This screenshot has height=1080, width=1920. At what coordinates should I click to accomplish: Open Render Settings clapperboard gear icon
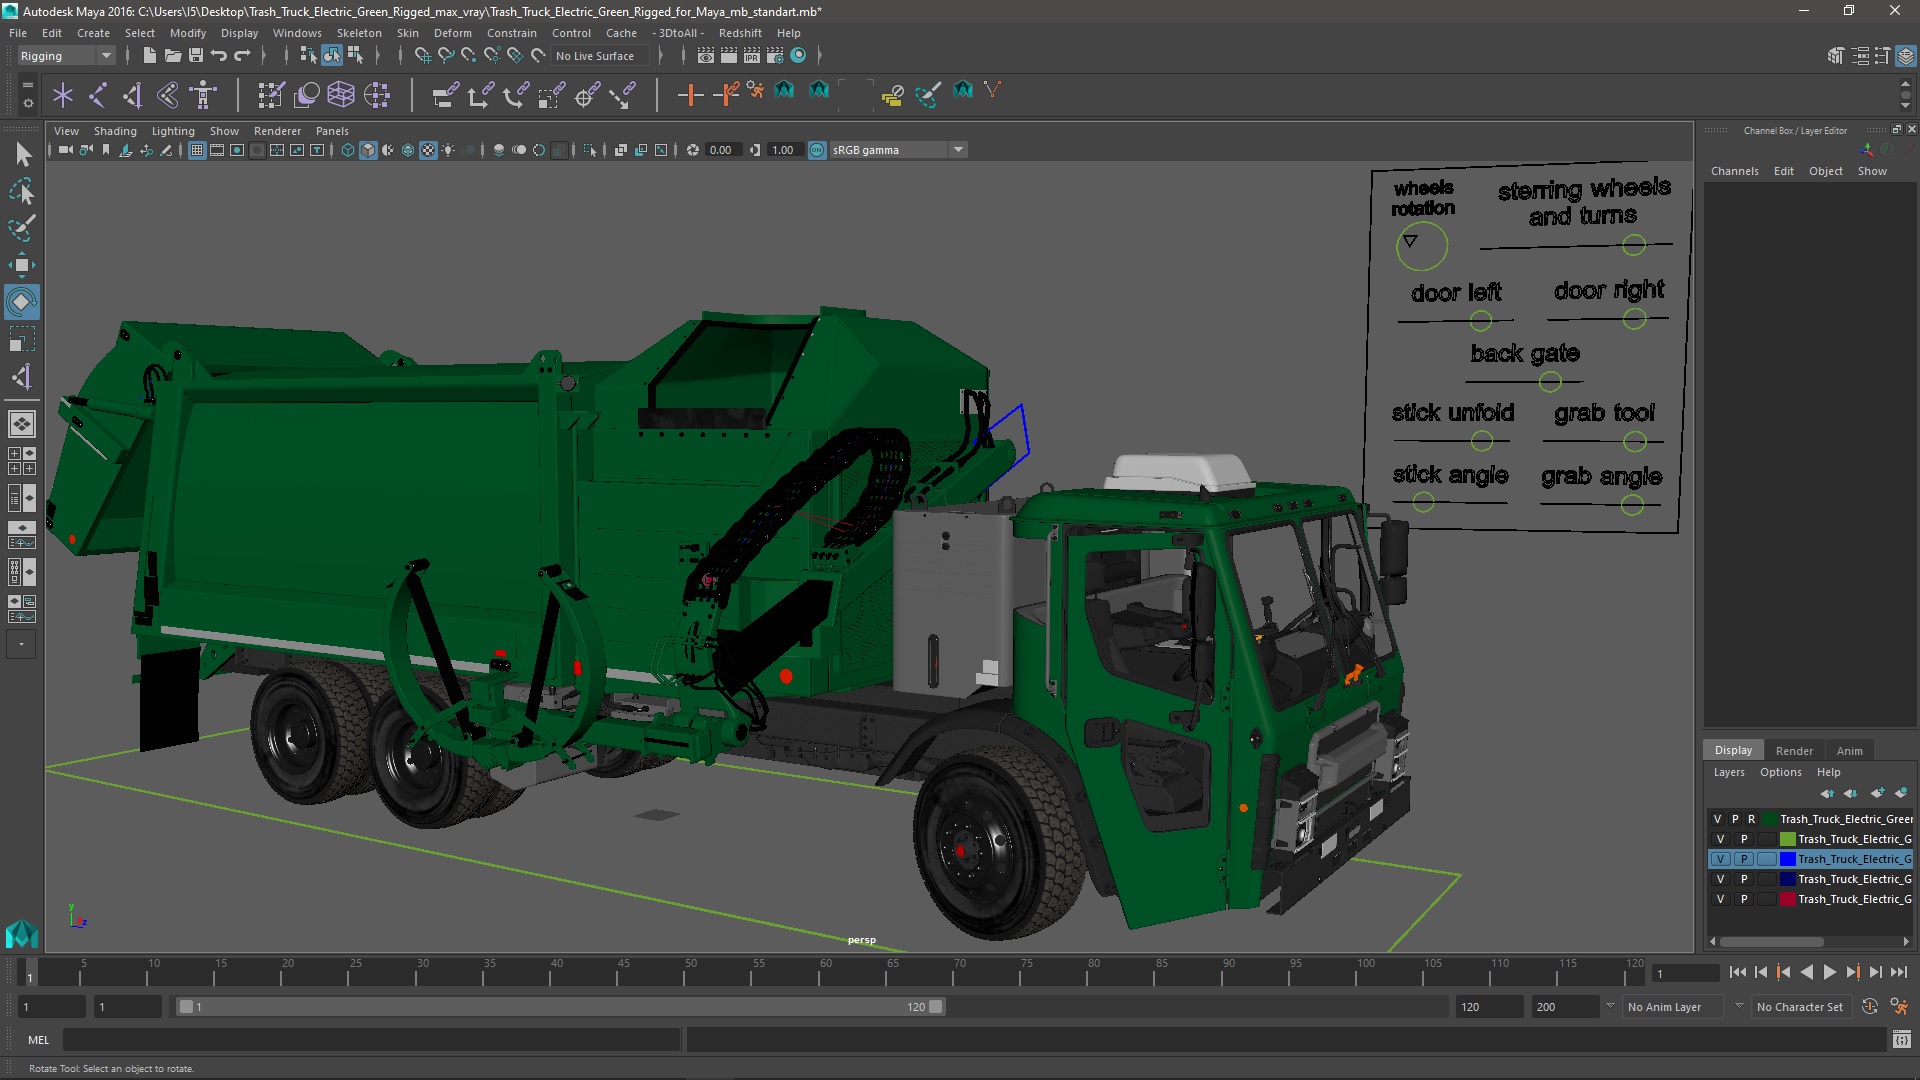click(x=774, y=56)
